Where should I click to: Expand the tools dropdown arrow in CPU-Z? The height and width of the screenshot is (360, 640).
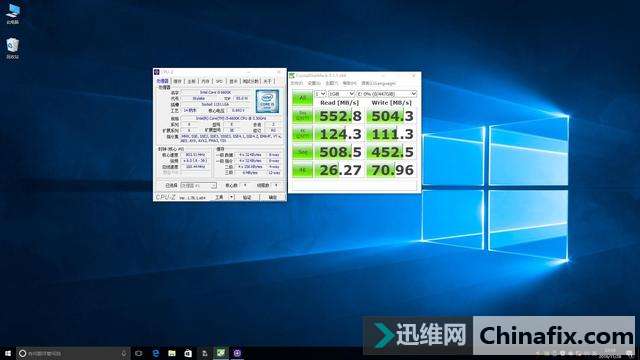[231, 198]
